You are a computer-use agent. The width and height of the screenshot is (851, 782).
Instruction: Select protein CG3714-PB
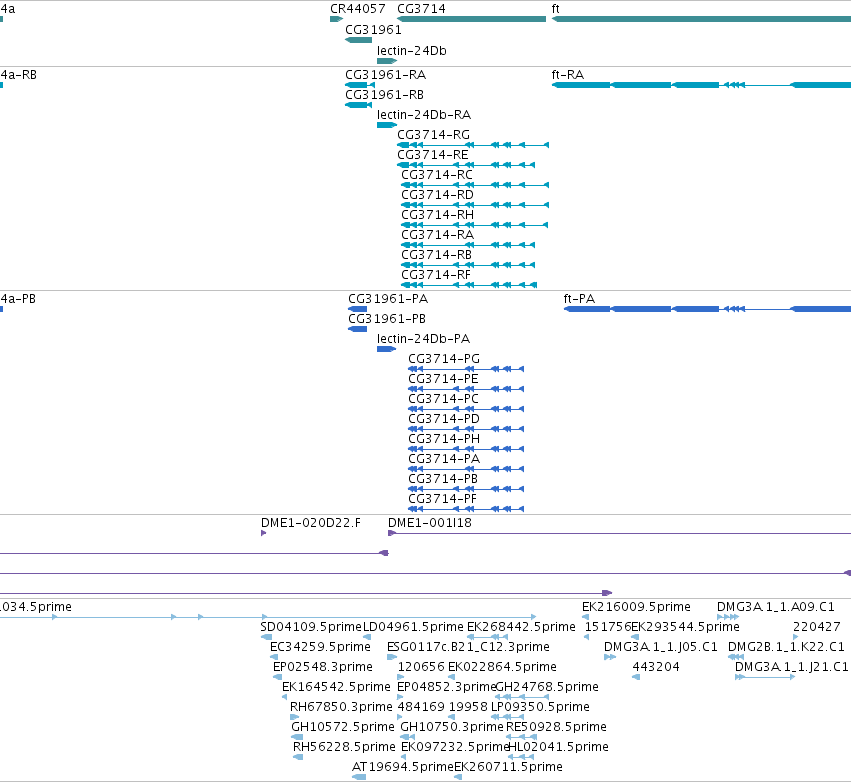[x=466, y=489]
